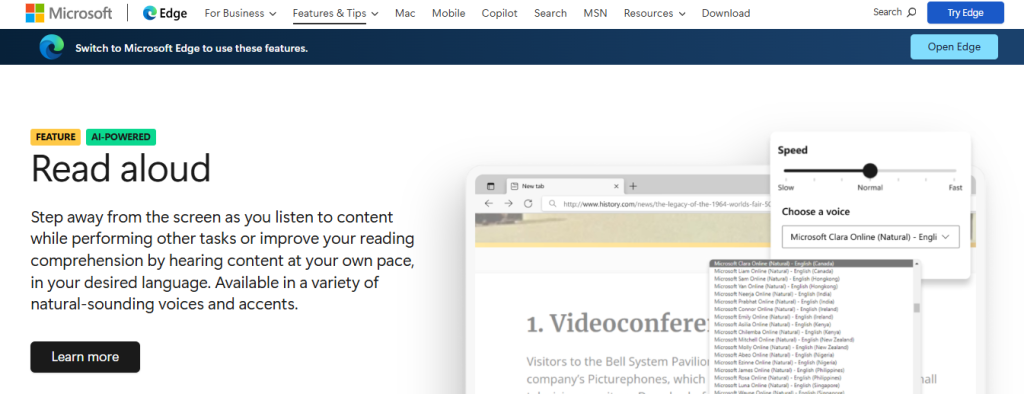Click the forward arrow in illustrated browser

pos(509,204)
